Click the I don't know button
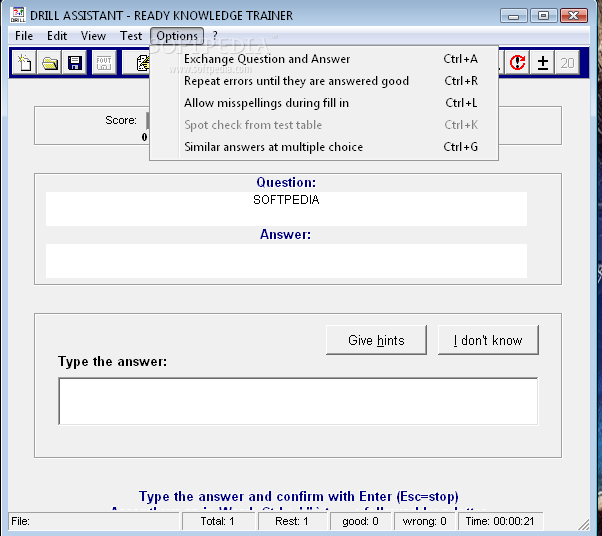 (488, 340)
